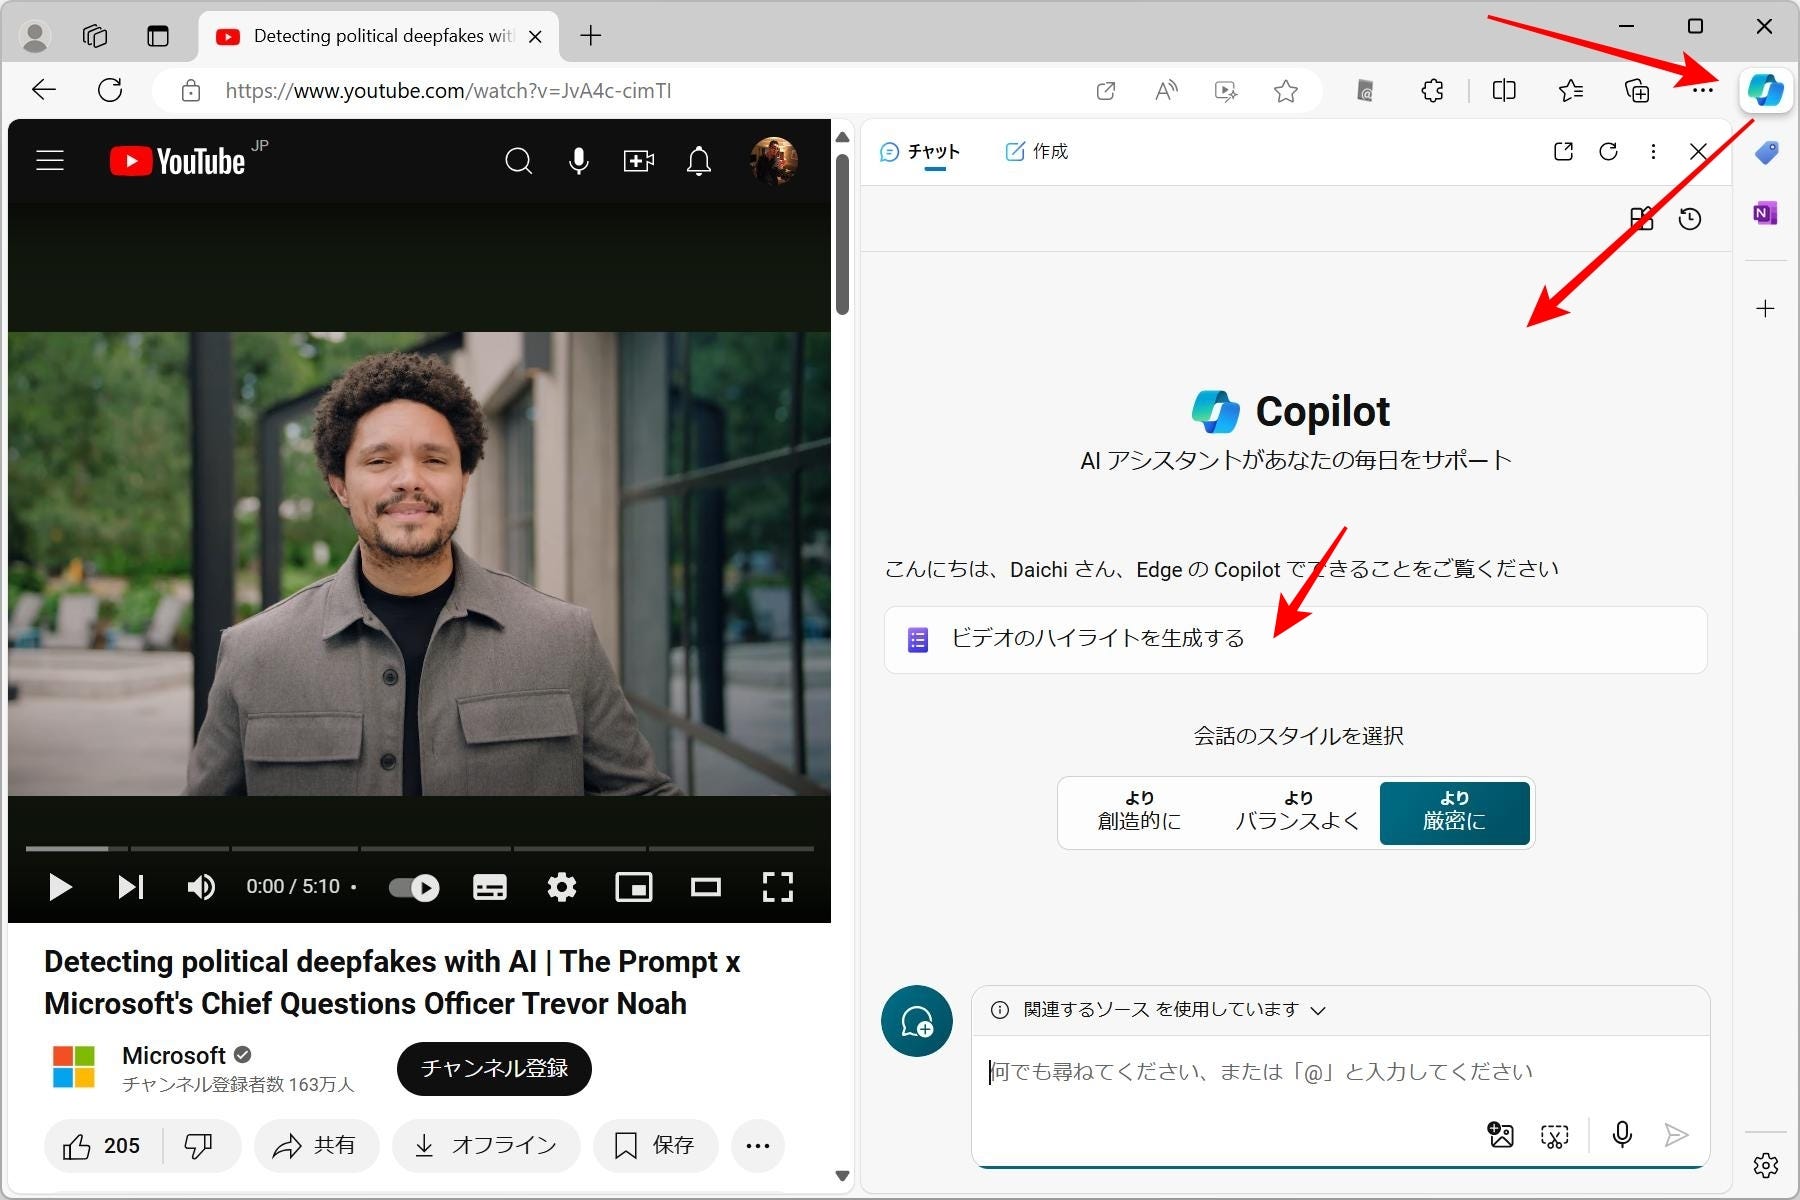Image resolution: width=1800 pixels, height=1200 pixels.
Task: Switch to the 作成 tab
Action: pyautogui.click(x=1036, y=151)
